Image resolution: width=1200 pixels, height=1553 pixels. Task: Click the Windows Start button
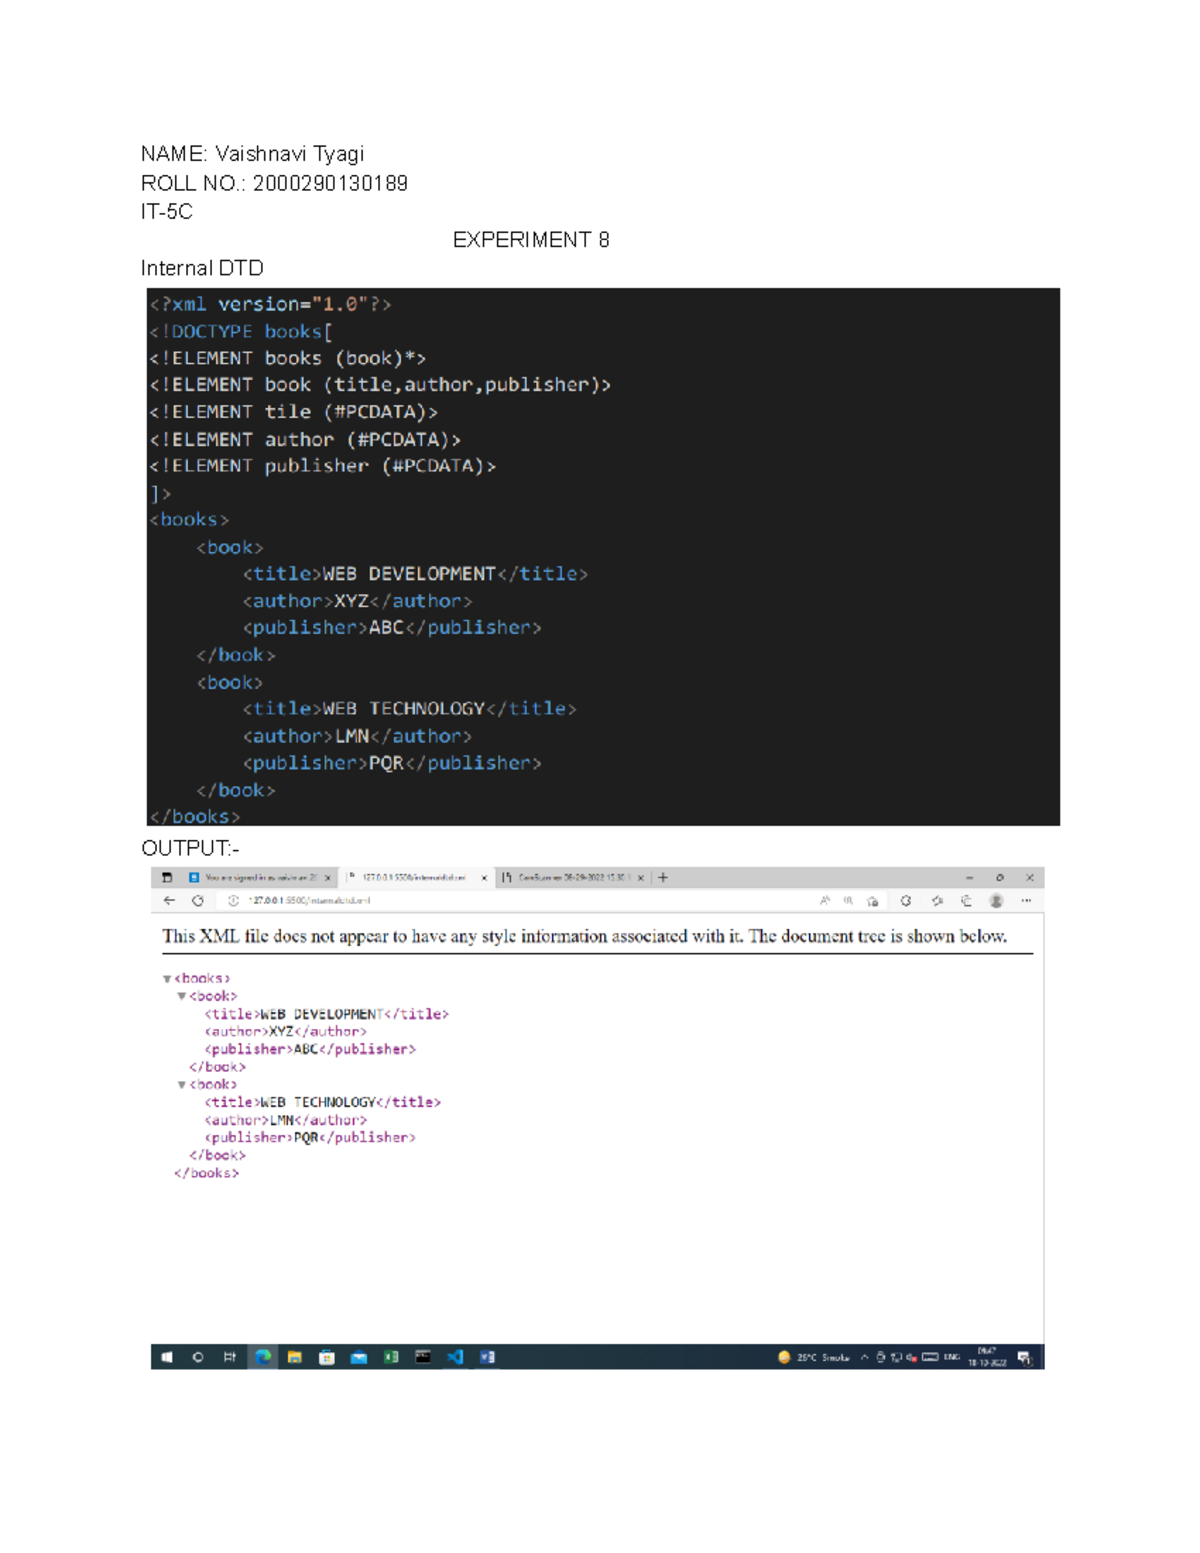[x=167, y=1357]
